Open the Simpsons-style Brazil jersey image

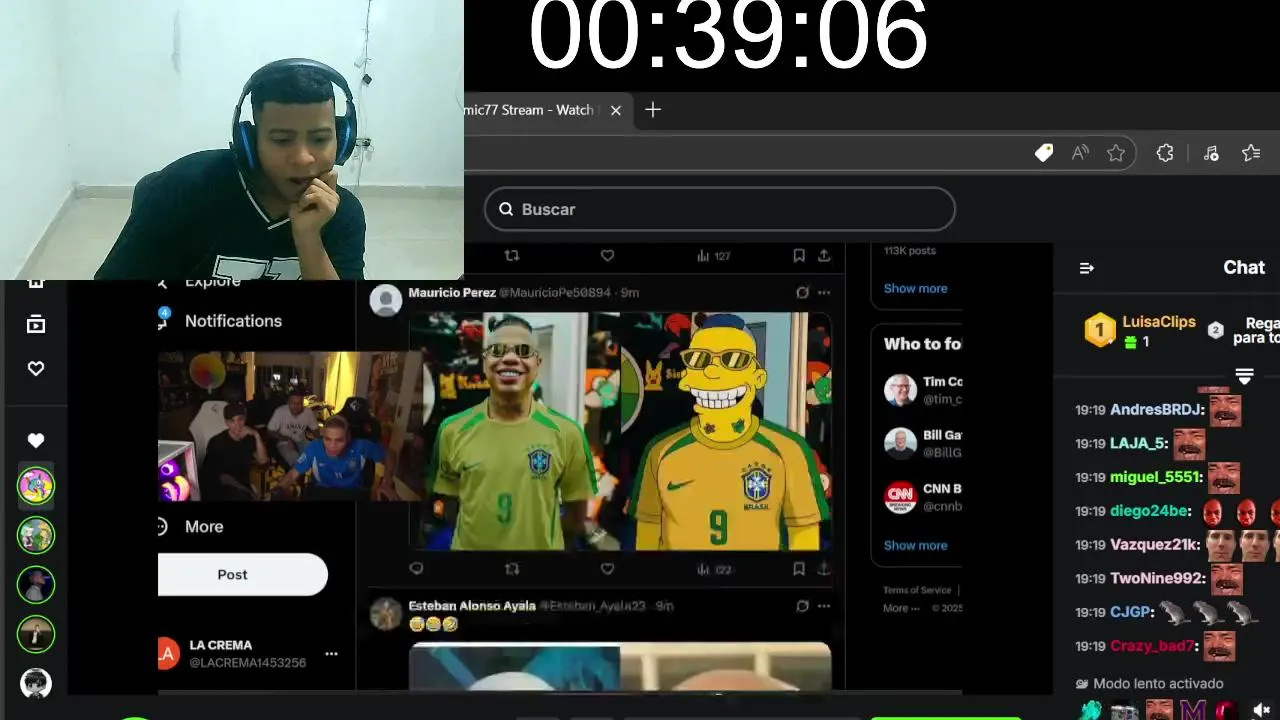pos(726,431)
